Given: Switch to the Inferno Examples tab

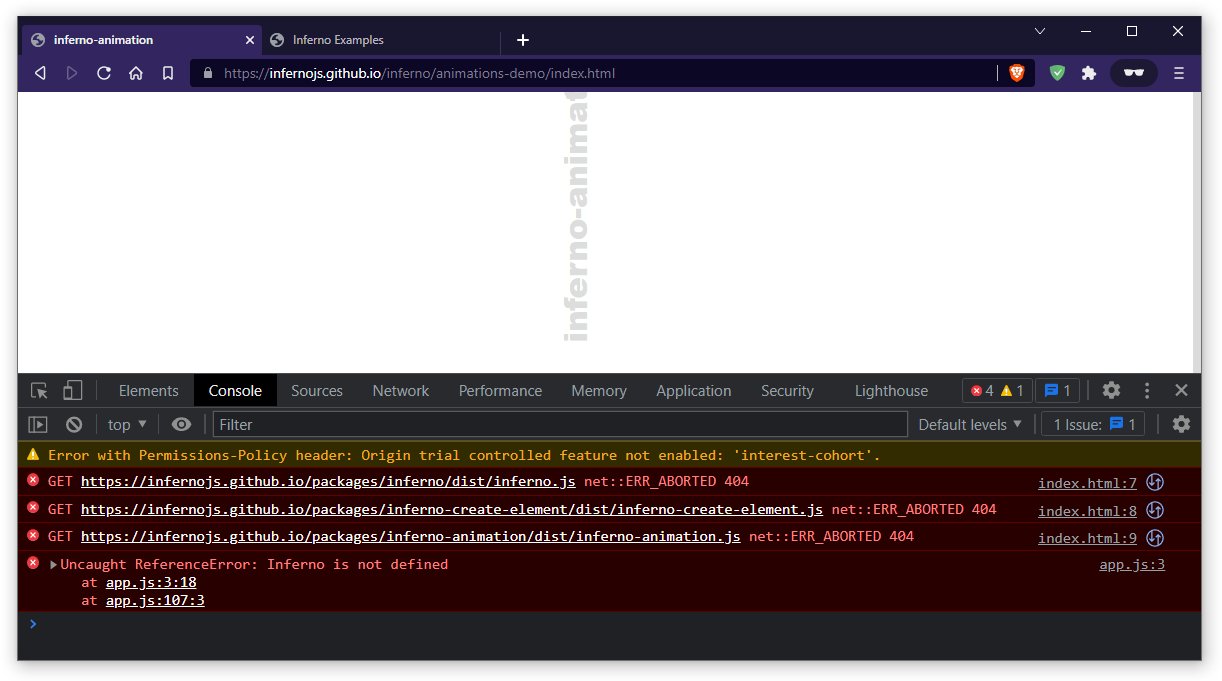Looking at the screenshot, I should point(380,40).
